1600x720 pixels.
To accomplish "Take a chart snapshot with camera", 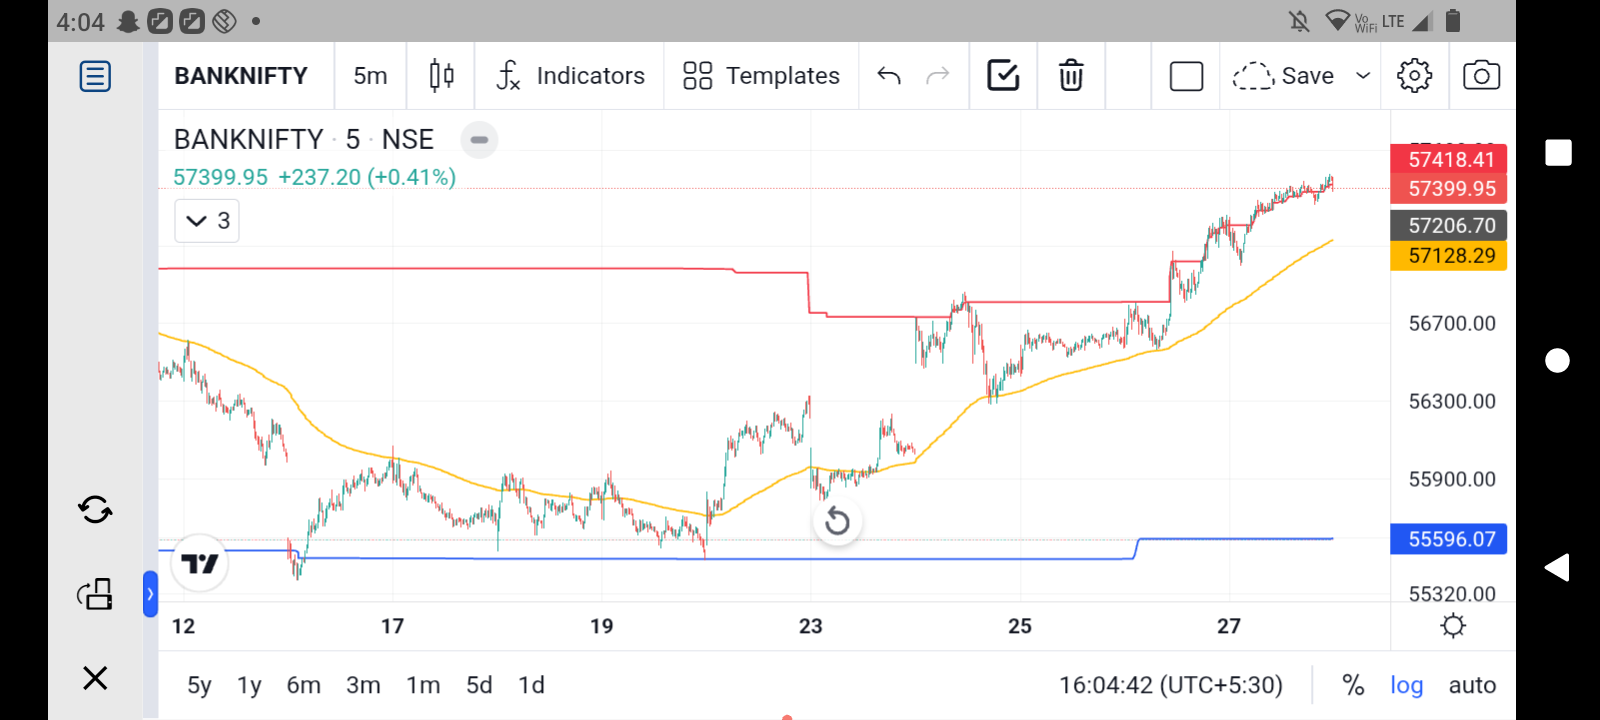I will (1481, 76).
